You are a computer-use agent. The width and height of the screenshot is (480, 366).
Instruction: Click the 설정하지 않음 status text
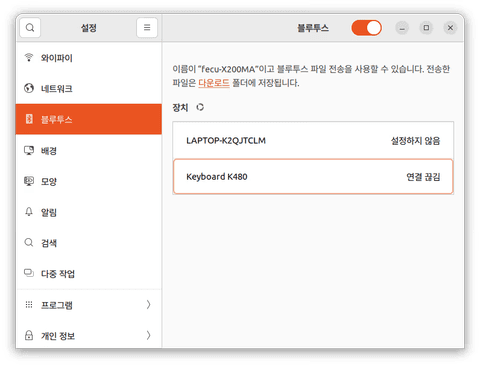(x=415, y=141)
